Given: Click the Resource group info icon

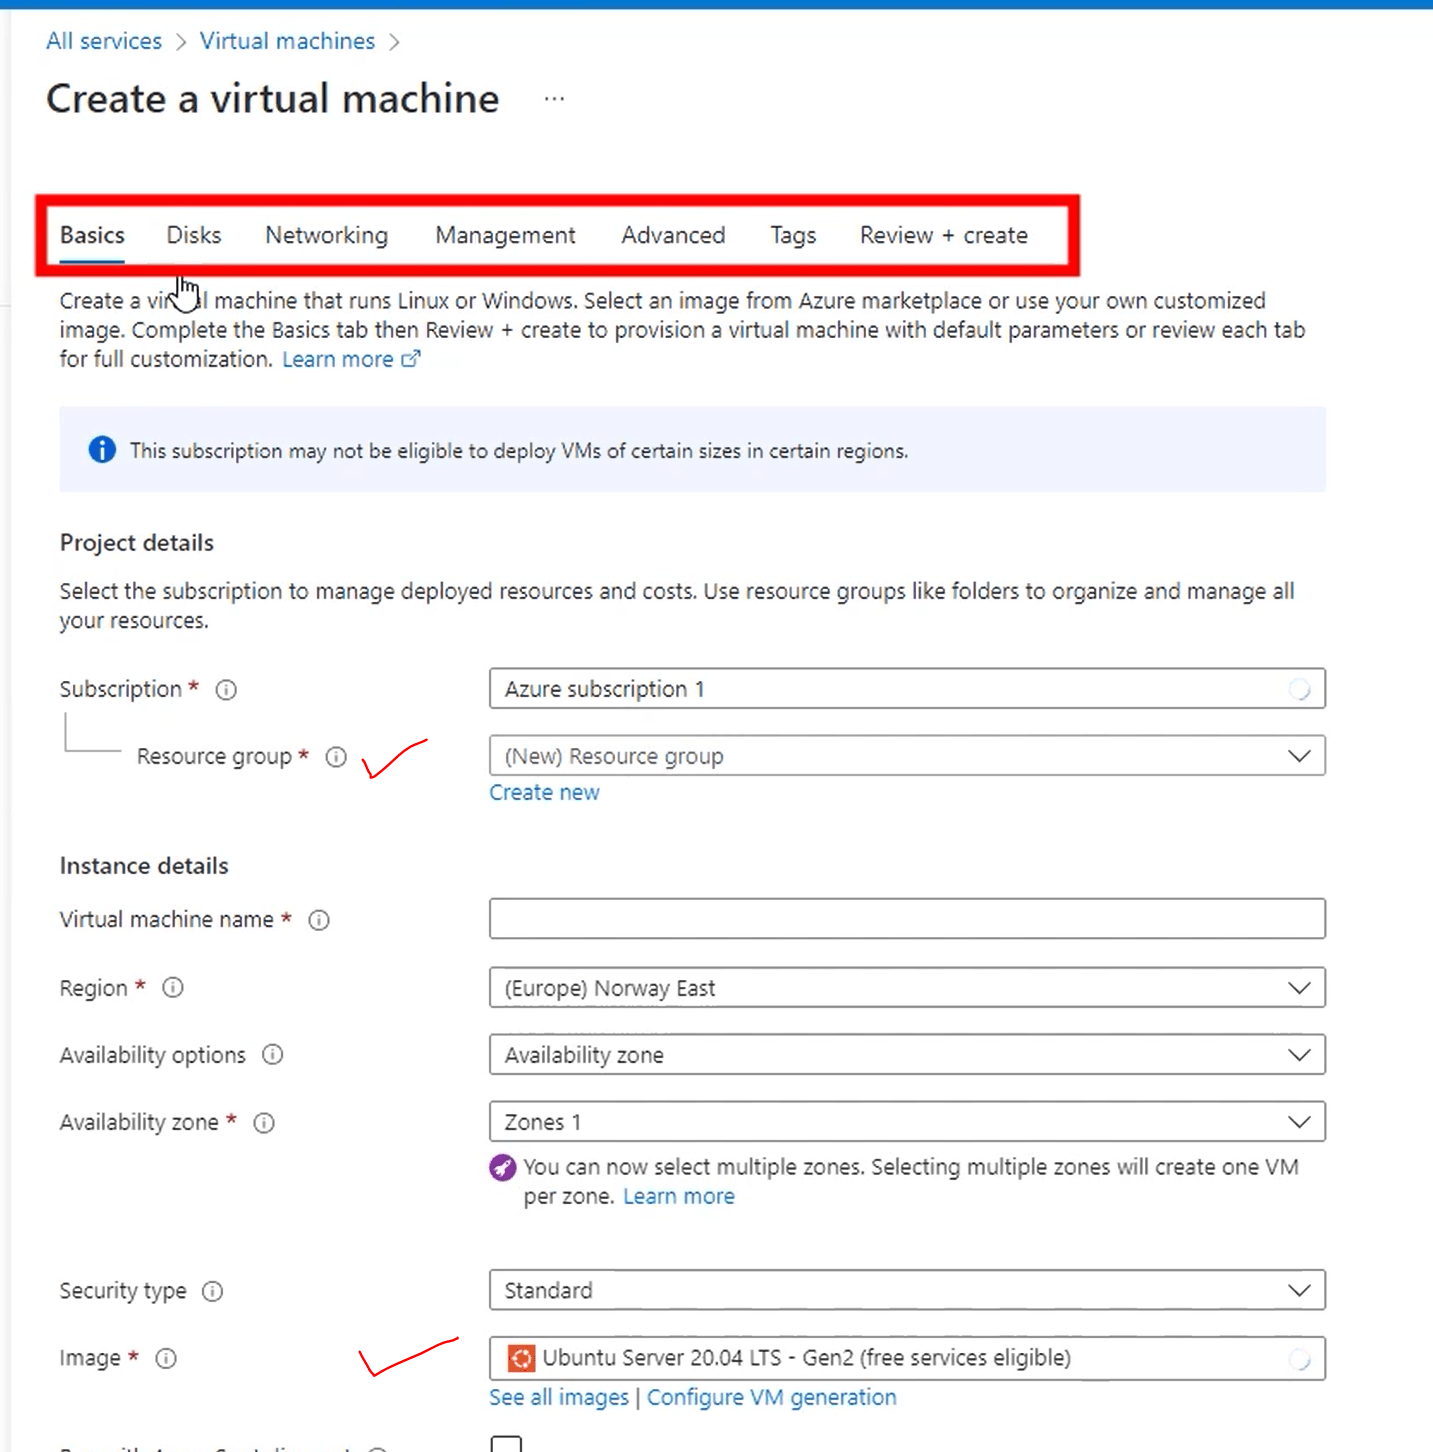Looking at the screenshot, I should point(336,757).
